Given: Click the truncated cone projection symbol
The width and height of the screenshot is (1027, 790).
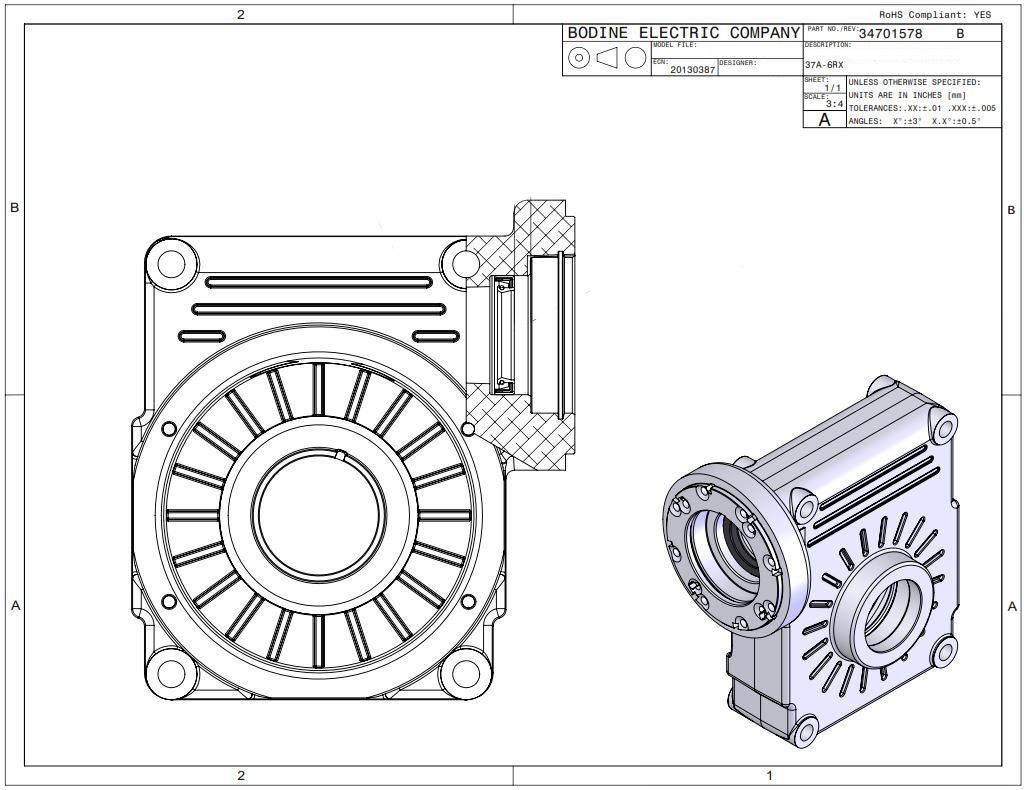Looking at the screenshot, I should pos(606,59).
